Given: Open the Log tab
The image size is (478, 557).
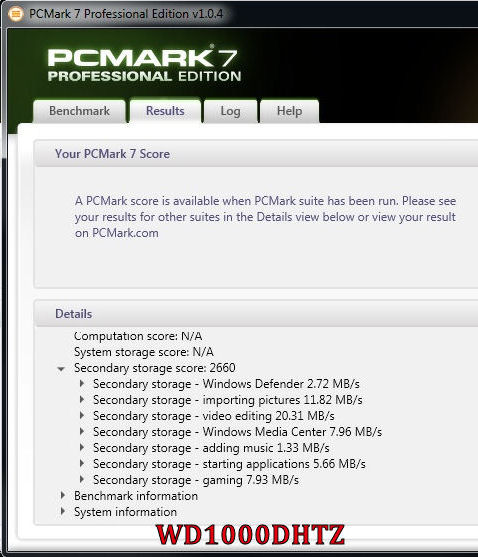Looking at the screenshot, I should point(230,111).
